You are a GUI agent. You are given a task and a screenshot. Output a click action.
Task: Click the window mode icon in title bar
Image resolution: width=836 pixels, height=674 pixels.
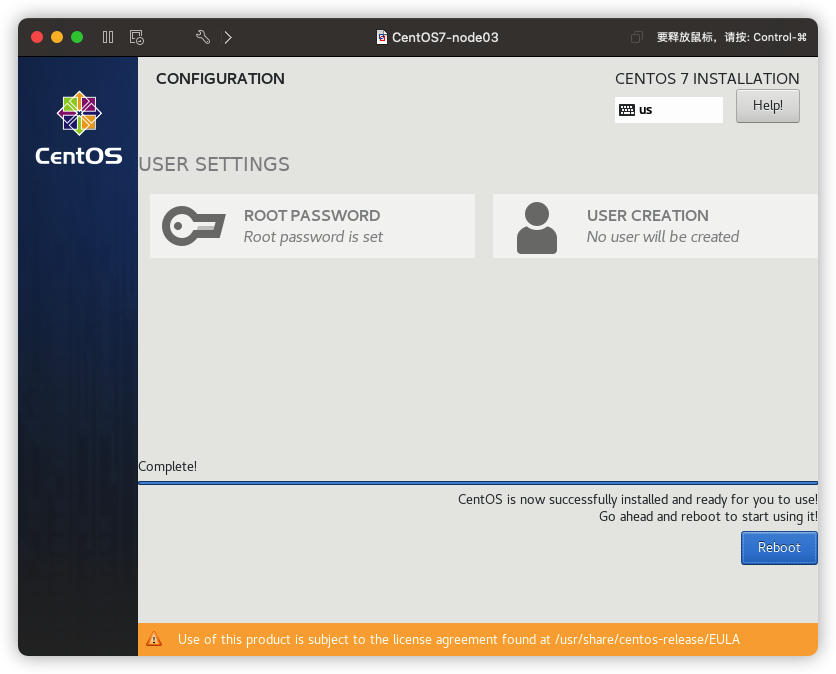click(x=637, y=37)
